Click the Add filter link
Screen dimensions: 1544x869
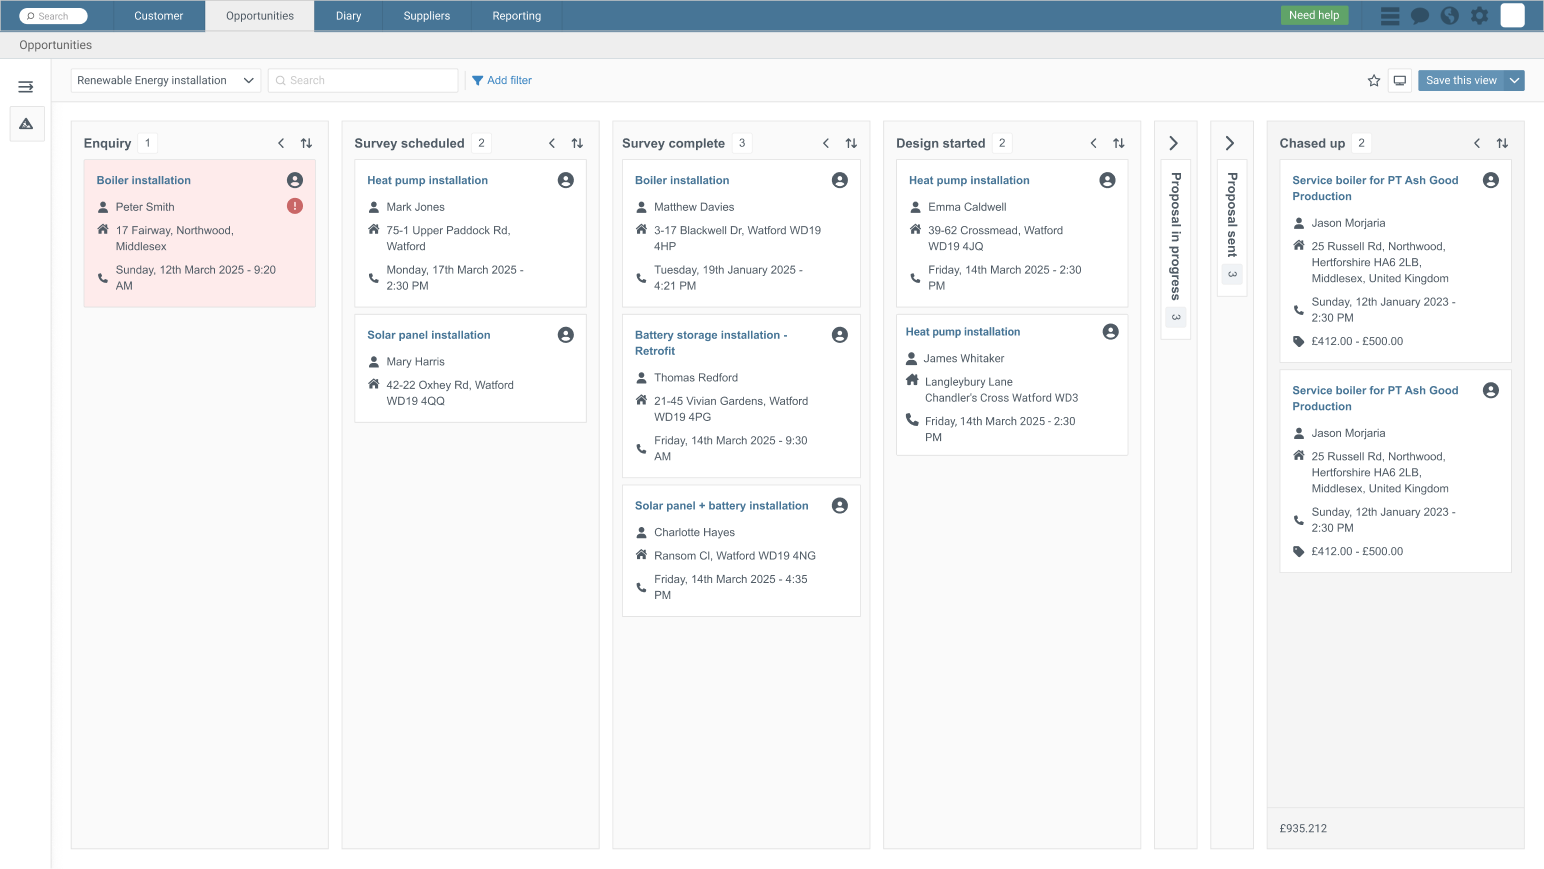[502, 81]
